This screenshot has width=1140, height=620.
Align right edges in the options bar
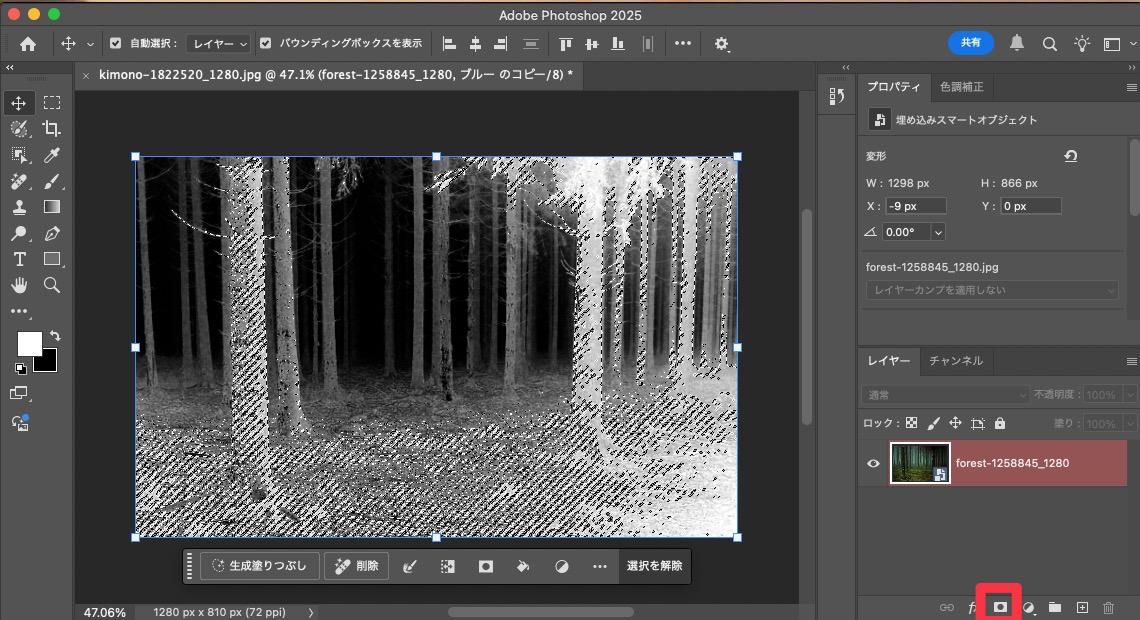tap(500, 44)
